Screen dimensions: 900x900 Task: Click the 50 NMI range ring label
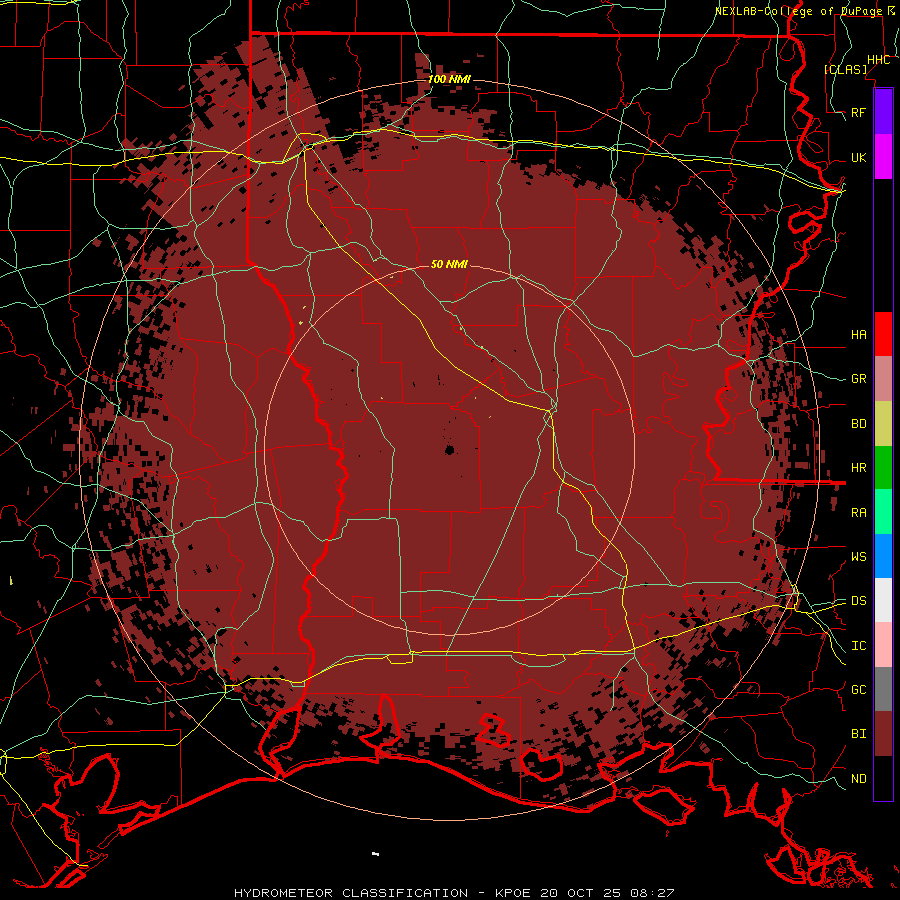pyautogui.click(x=449, y=264)
